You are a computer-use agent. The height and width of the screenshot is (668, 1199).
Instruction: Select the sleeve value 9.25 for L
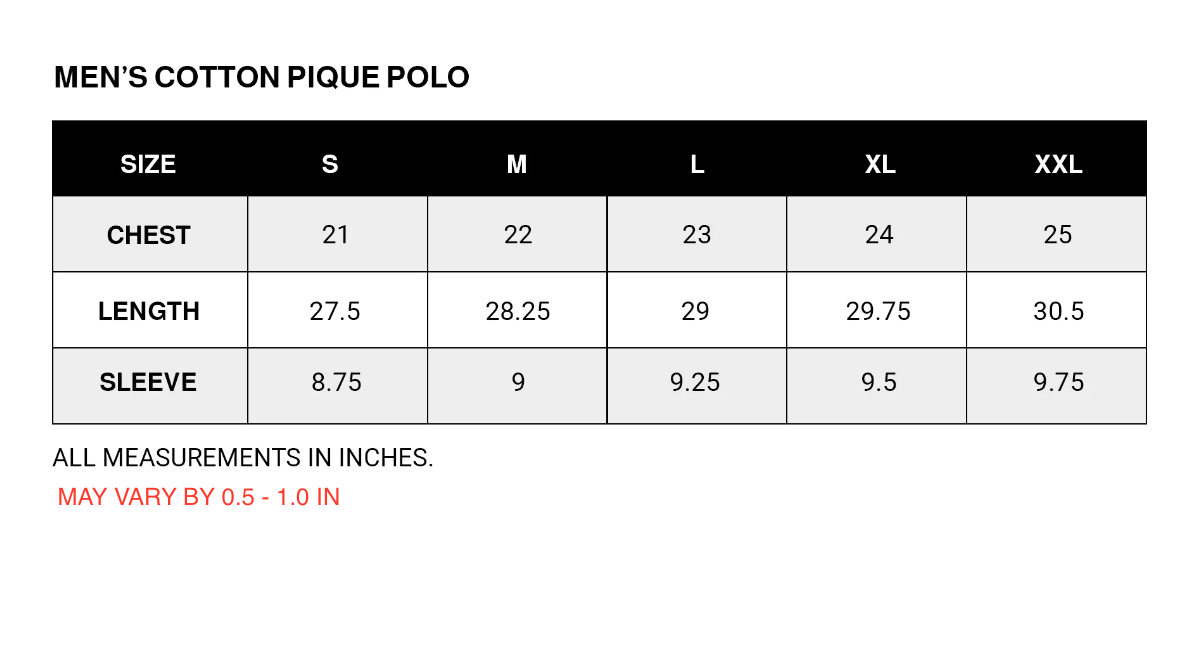point(696,383)
